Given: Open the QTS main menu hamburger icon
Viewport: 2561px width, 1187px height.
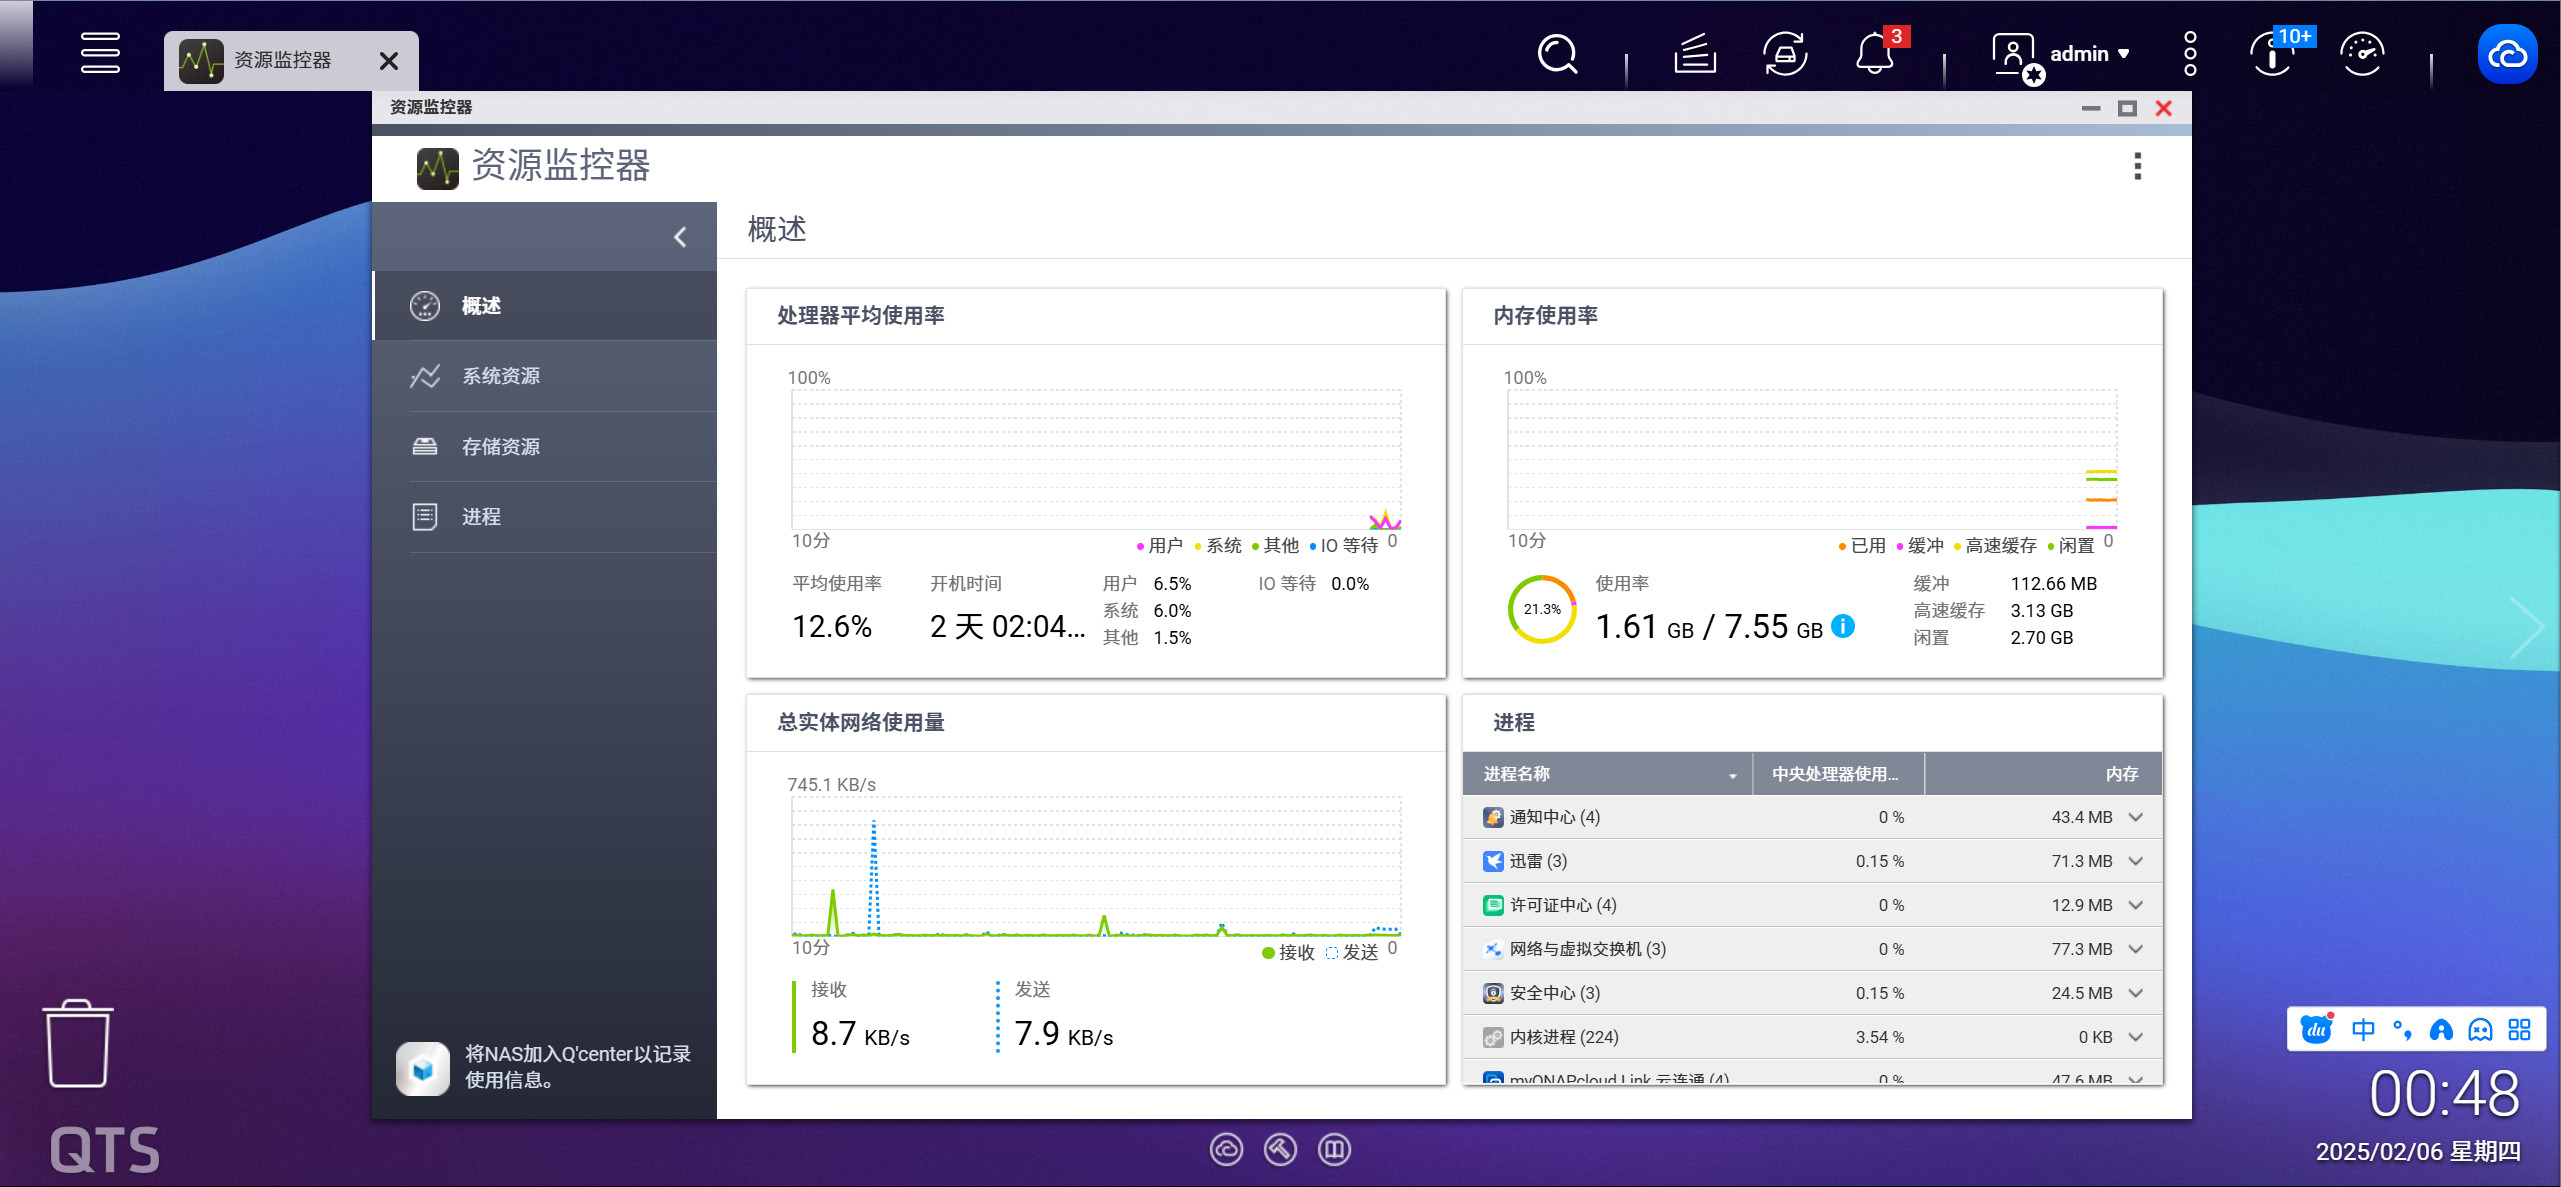Looking at the screenshot, I should (x=100, y=53).
